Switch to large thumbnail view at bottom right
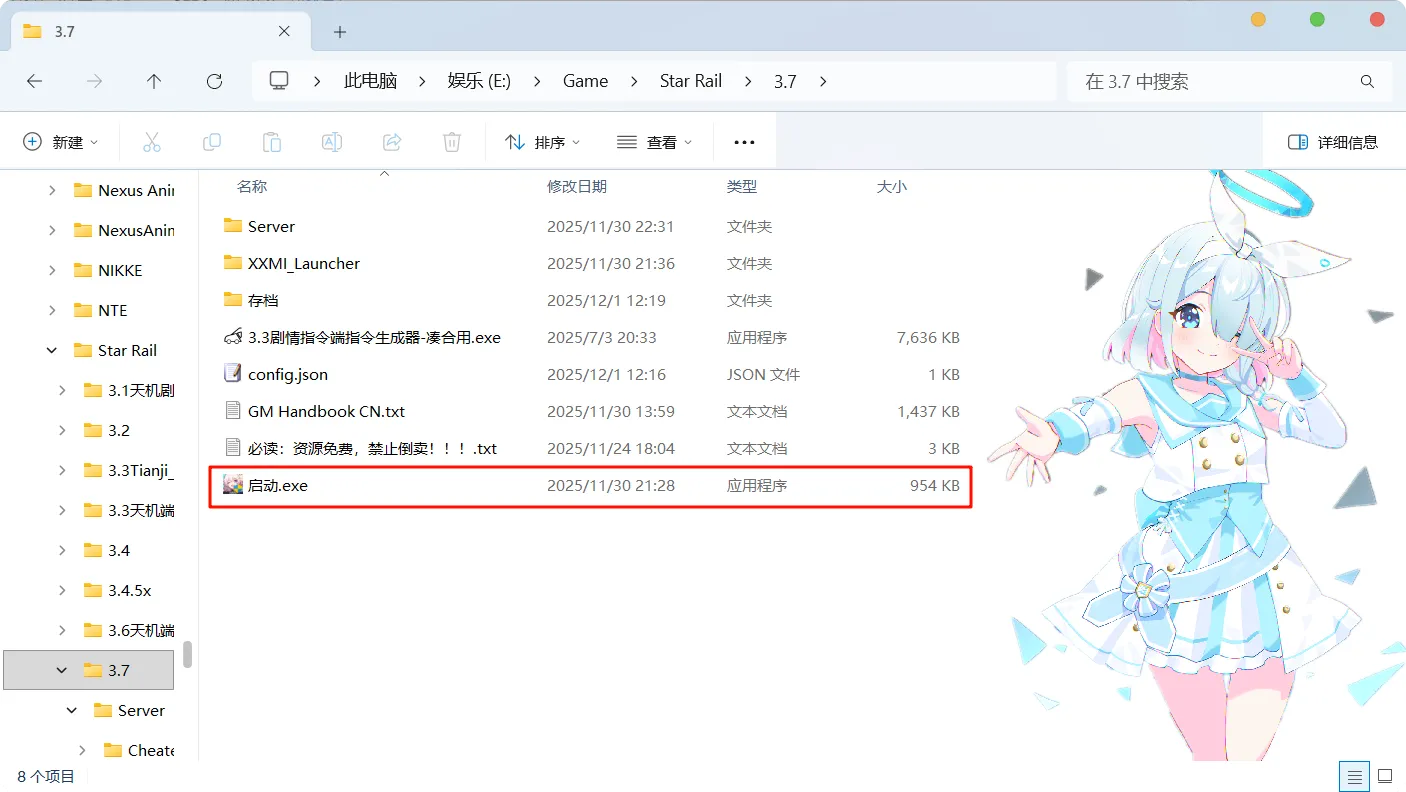This screenshot has height=792, width=1406. coord(1386,775)
